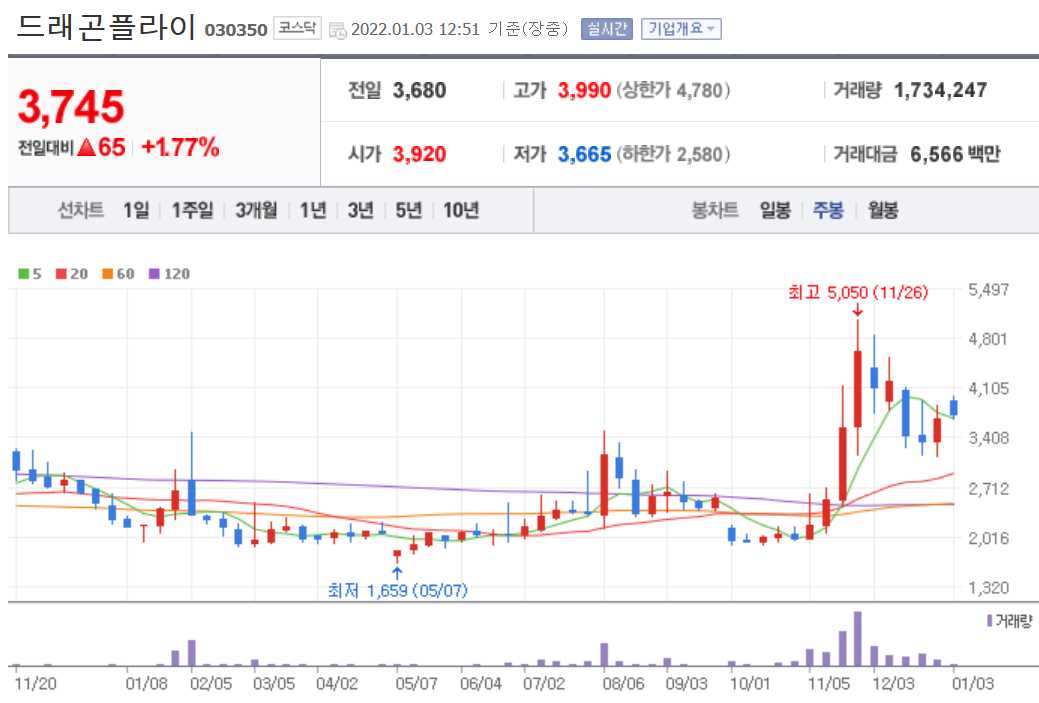Select the 선차트 line chart option
This screenshot has width=1039, height=703.
(x=79, y=210)
